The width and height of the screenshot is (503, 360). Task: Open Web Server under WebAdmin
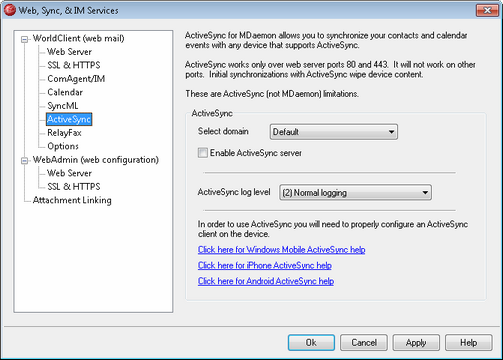coord(69,173)
